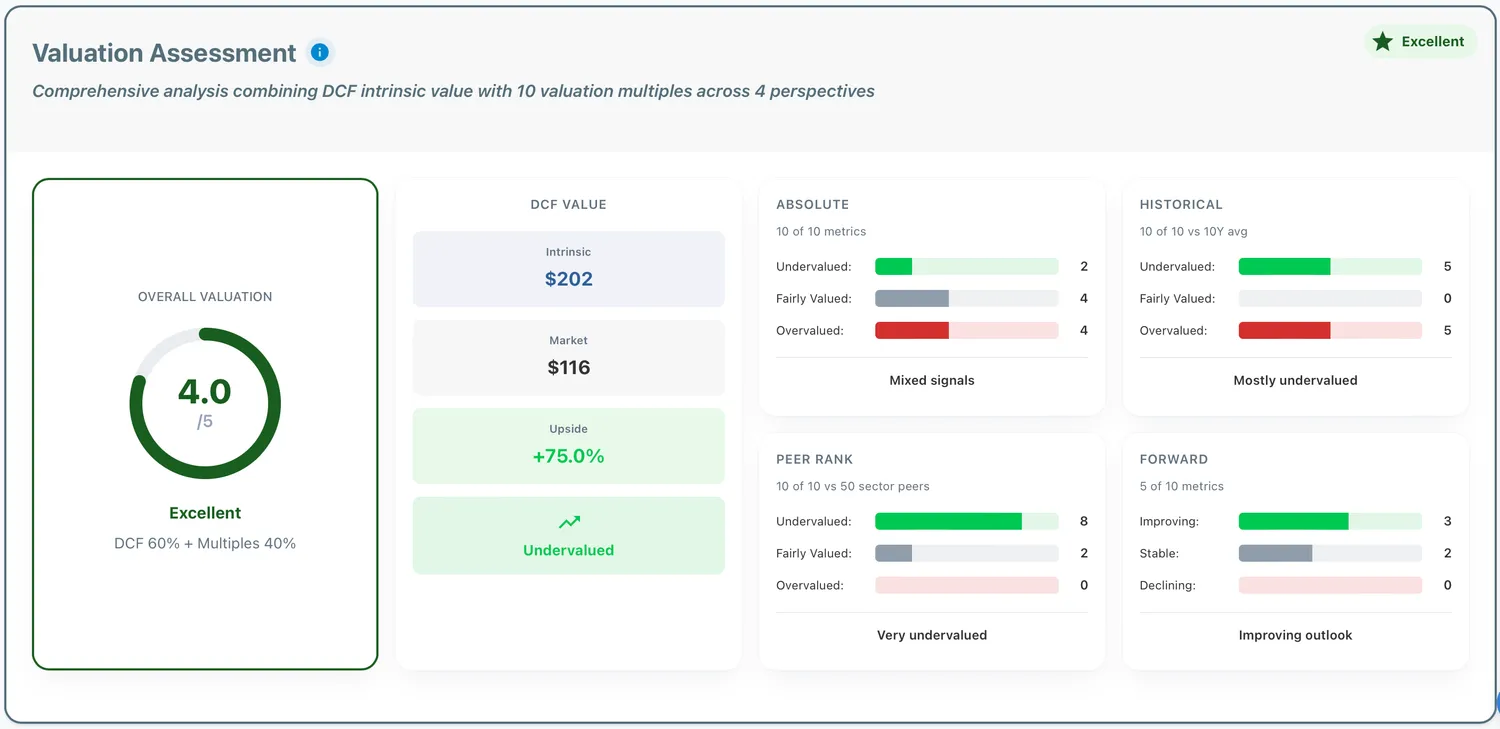Viewport: 1500px width, 729px height.
Task: Click the blue info icon beside Valuation Assessment
Action: pos(319,52)
